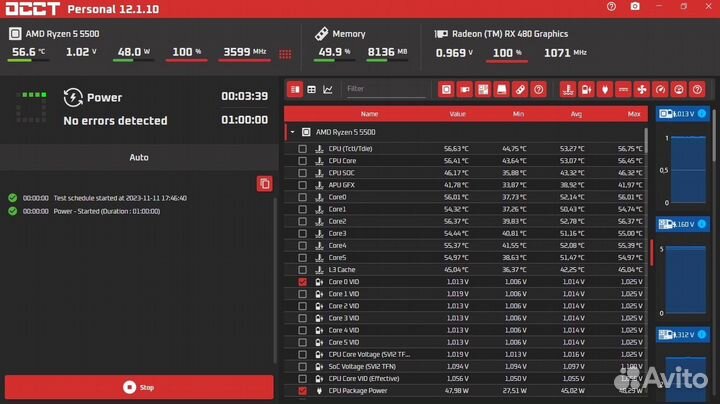Toggle the usage load filter icon

[679, 90]
